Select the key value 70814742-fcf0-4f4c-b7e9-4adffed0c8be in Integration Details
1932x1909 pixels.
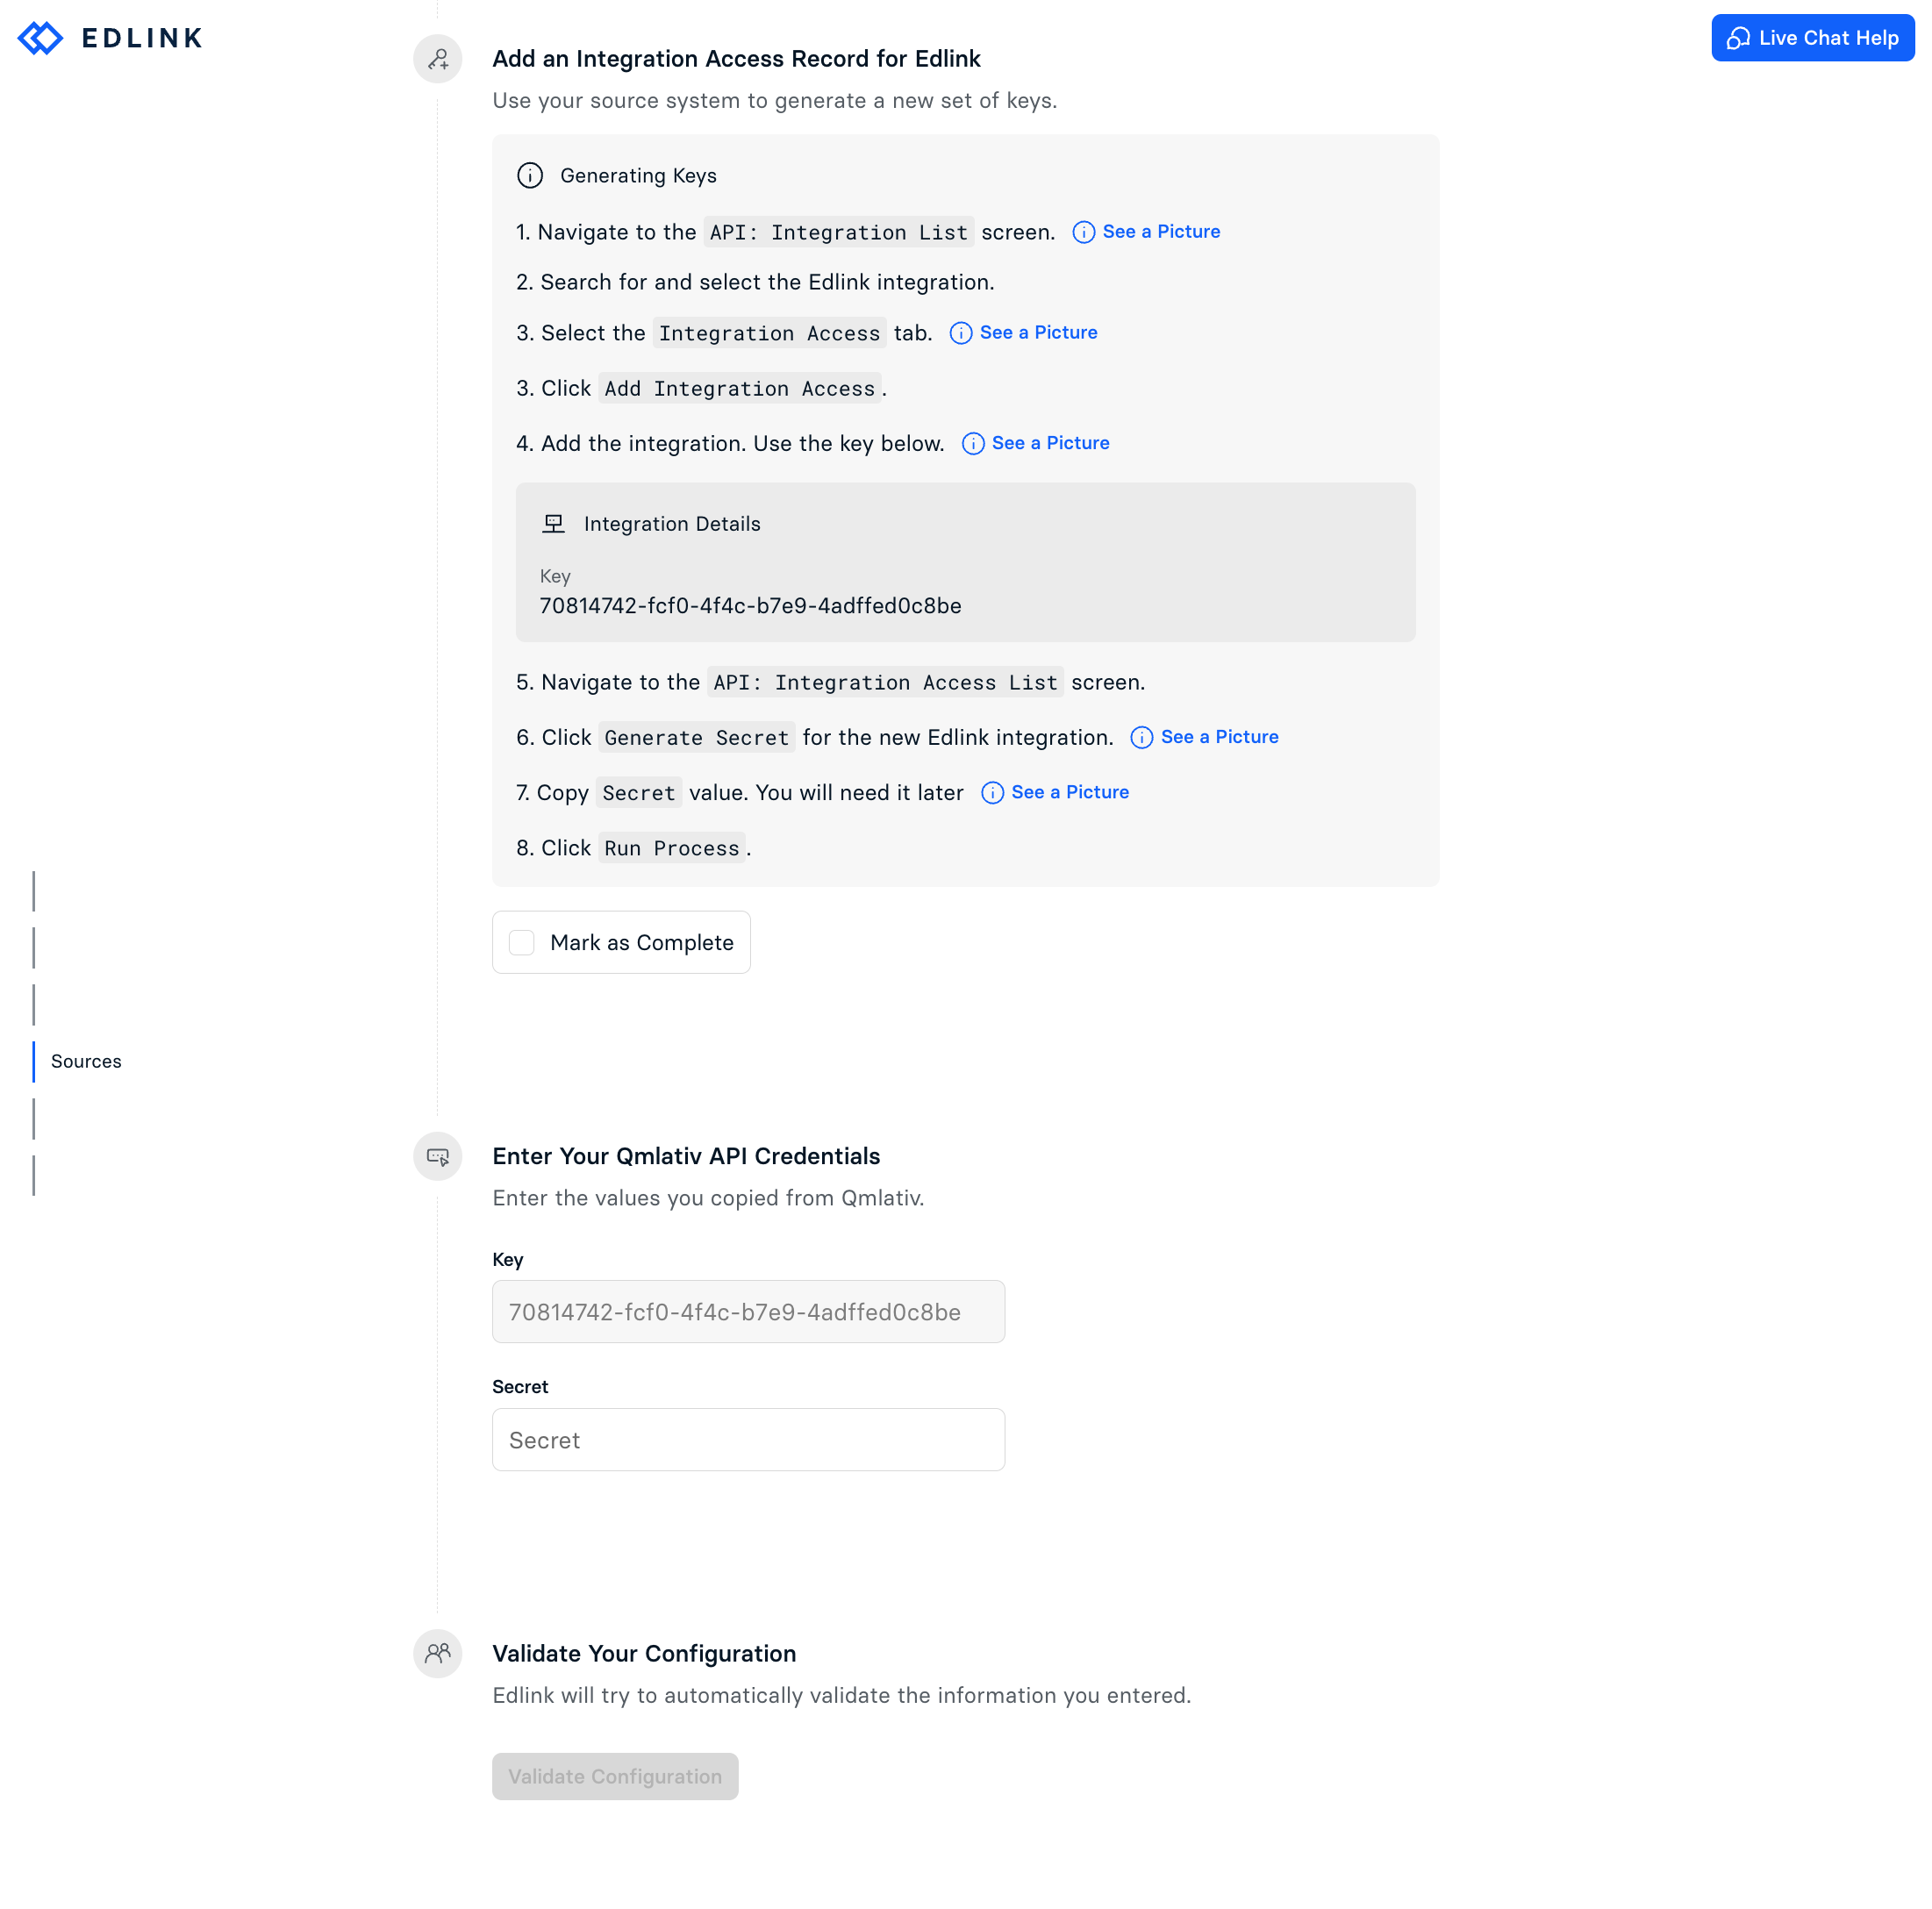(750, 606)
